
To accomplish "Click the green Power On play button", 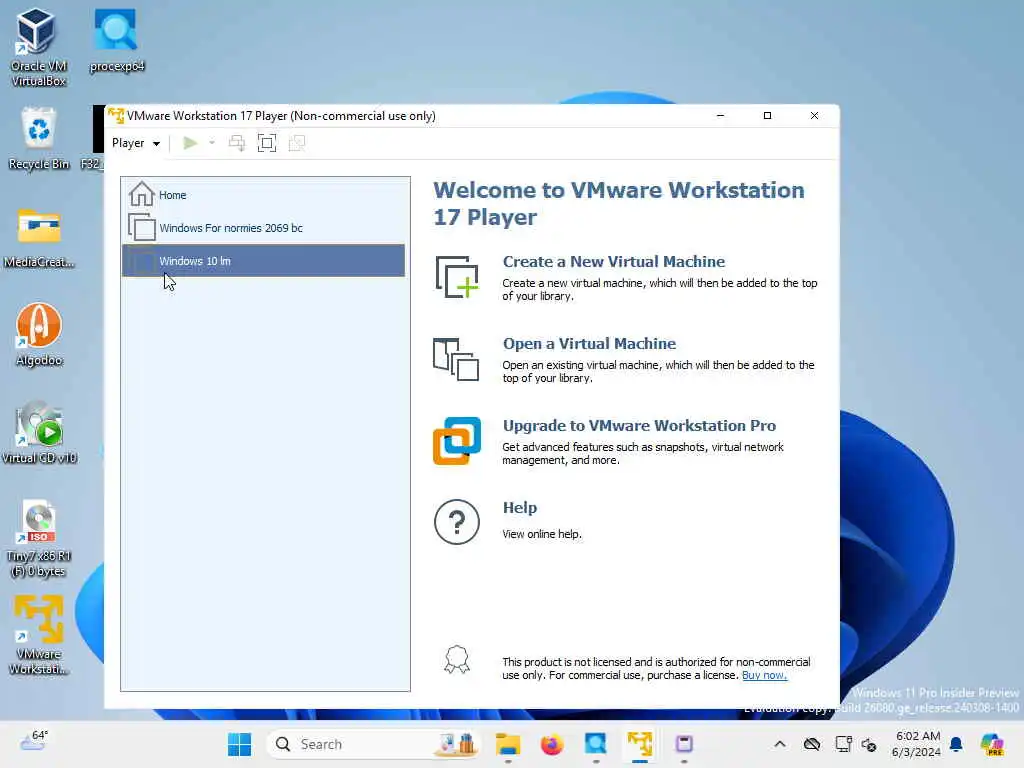I will coord(190,143).
